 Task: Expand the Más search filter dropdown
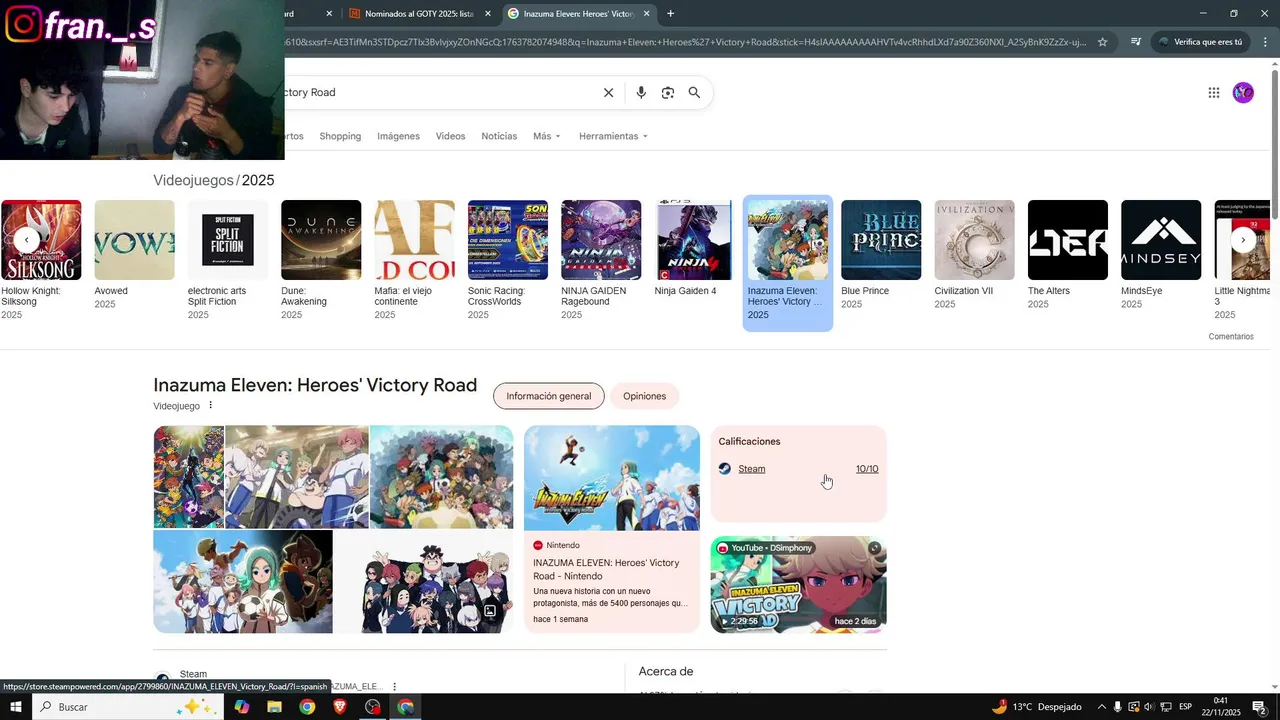(547, 136)
